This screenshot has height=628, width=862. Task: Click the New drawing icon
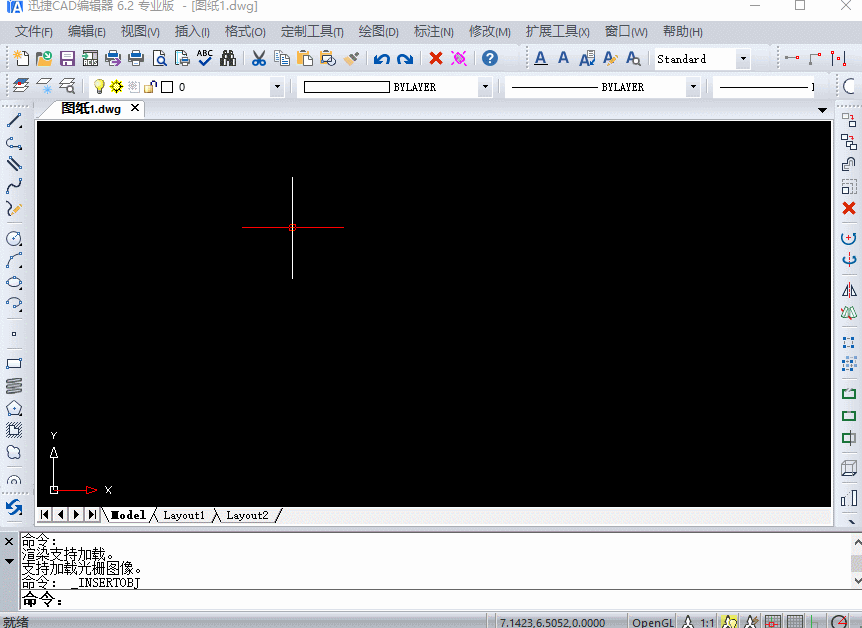tap(21, 58)
